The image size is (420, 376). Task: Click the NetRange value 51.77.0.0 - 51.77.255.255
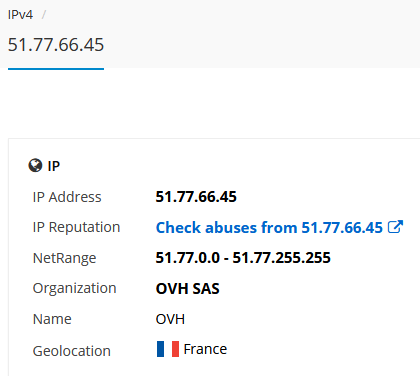click(243, 258)
